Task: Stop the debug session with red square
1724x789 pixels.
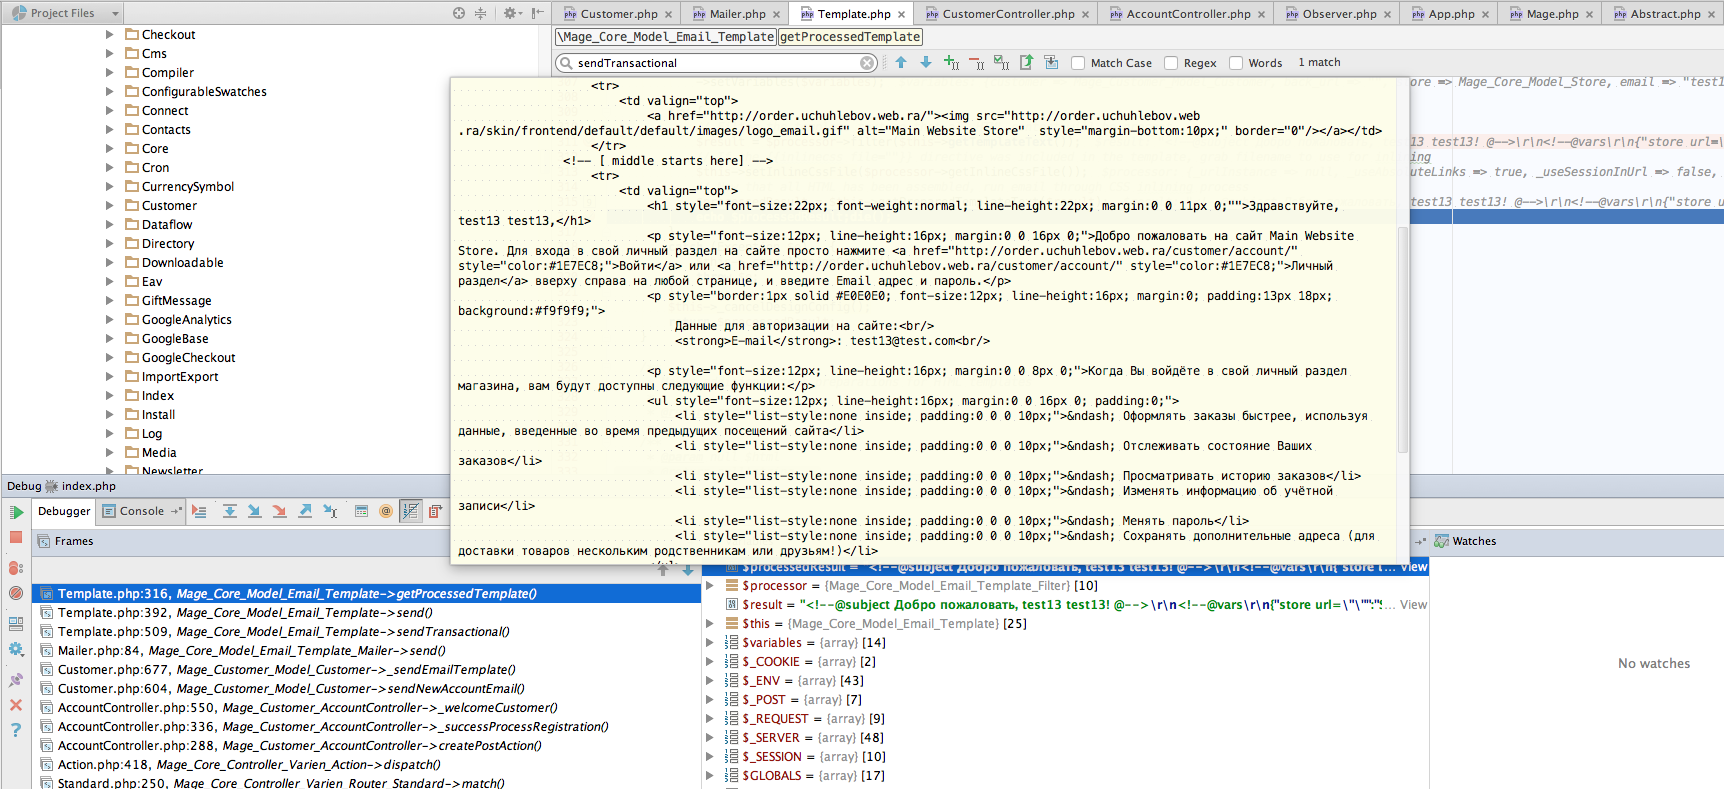Action: tap(16, 537)
